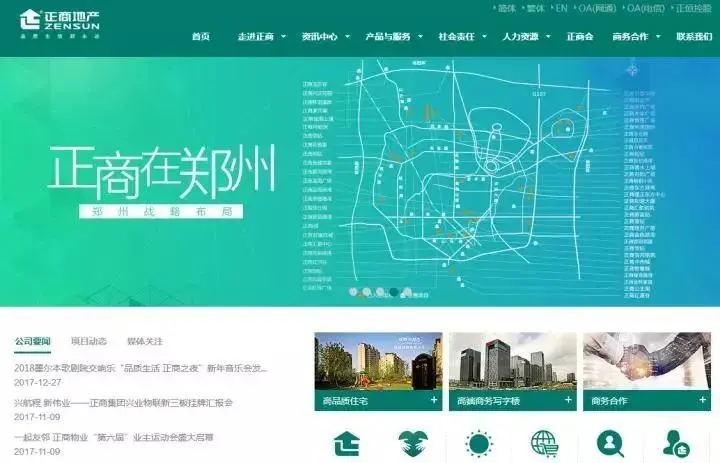Screen dimensions: 720x463
Task: Expand the 资讯中心 dropdown arrow
Action: coord(347,36)
